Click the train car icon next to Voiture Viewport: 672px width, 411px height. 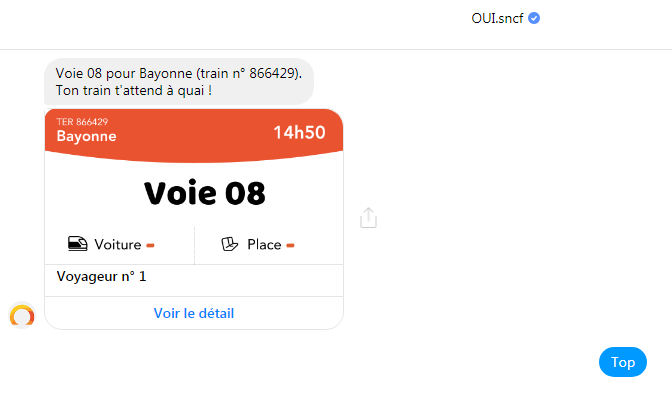pos(78,244)
